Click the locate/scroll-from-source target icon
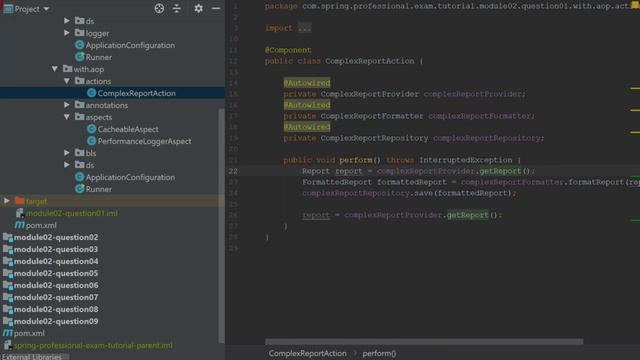640x360 pixels. 159,9
